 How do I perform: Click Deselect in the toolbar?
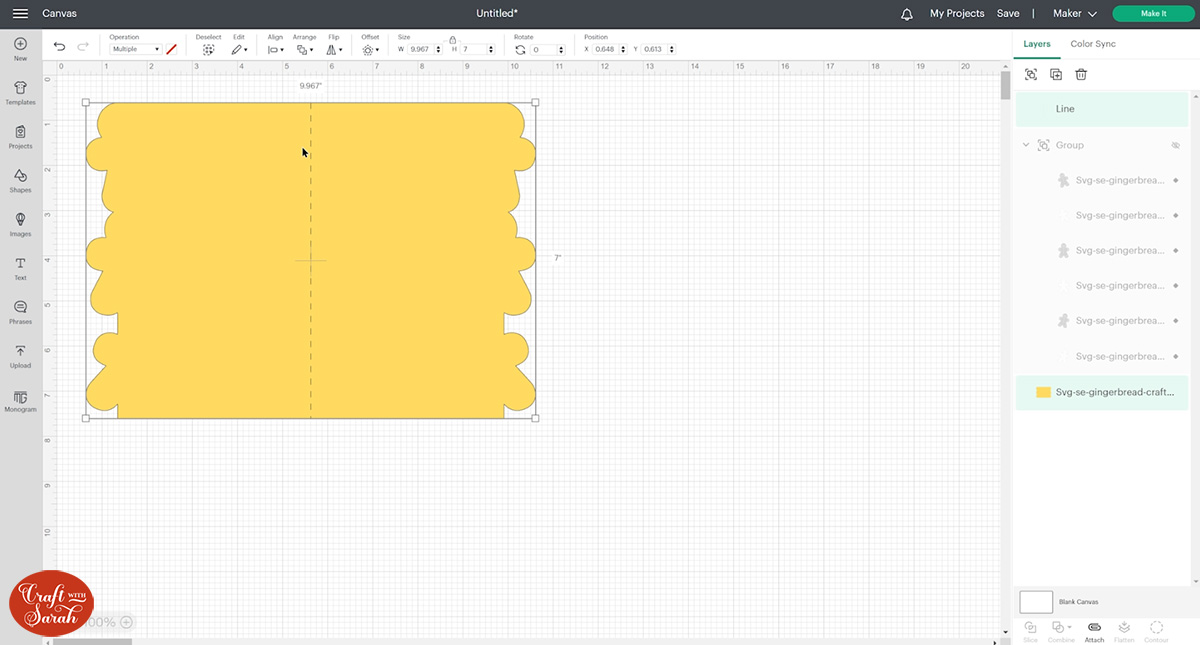208,49
